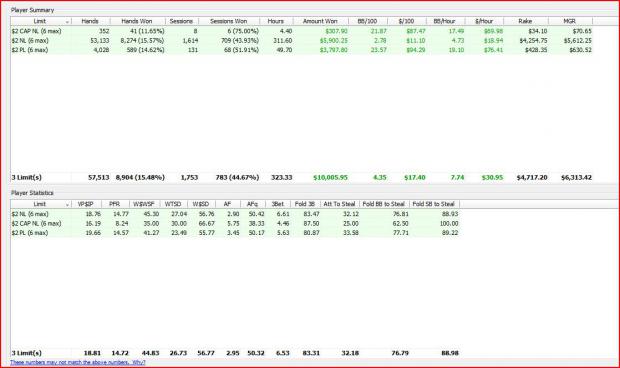620x368 pixels.
Task: Click the PFR column header
Action: pos(115,204)
